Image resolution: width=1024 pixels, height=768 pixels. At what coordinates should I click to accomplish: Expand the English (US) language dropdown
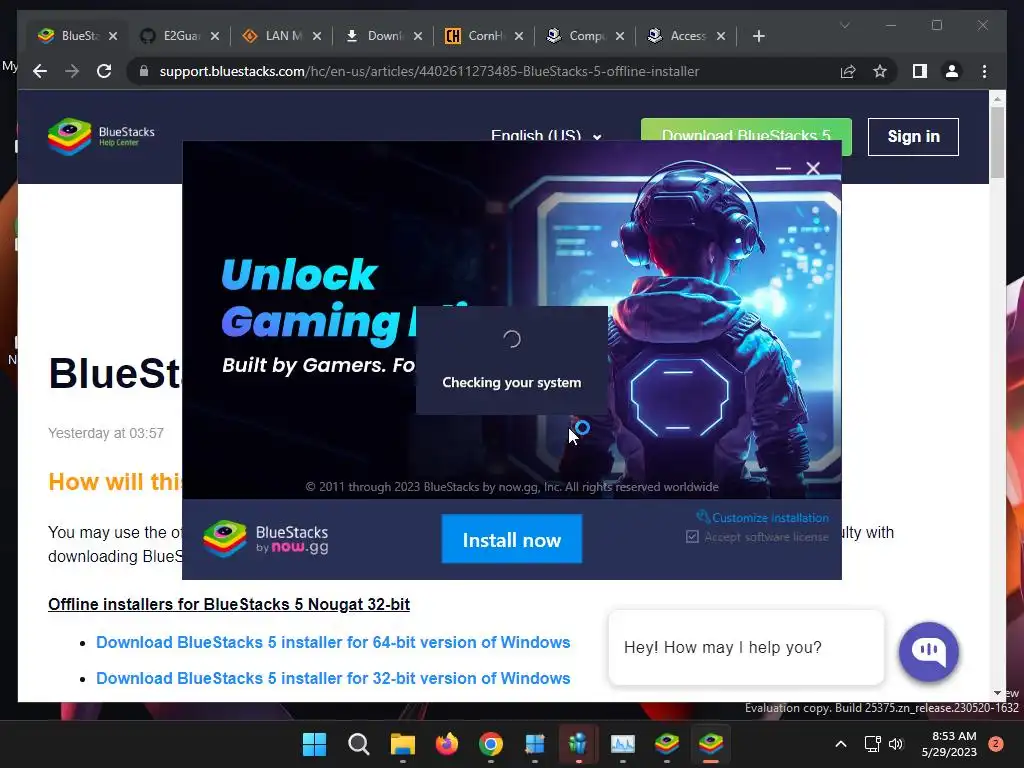(545, 136)
